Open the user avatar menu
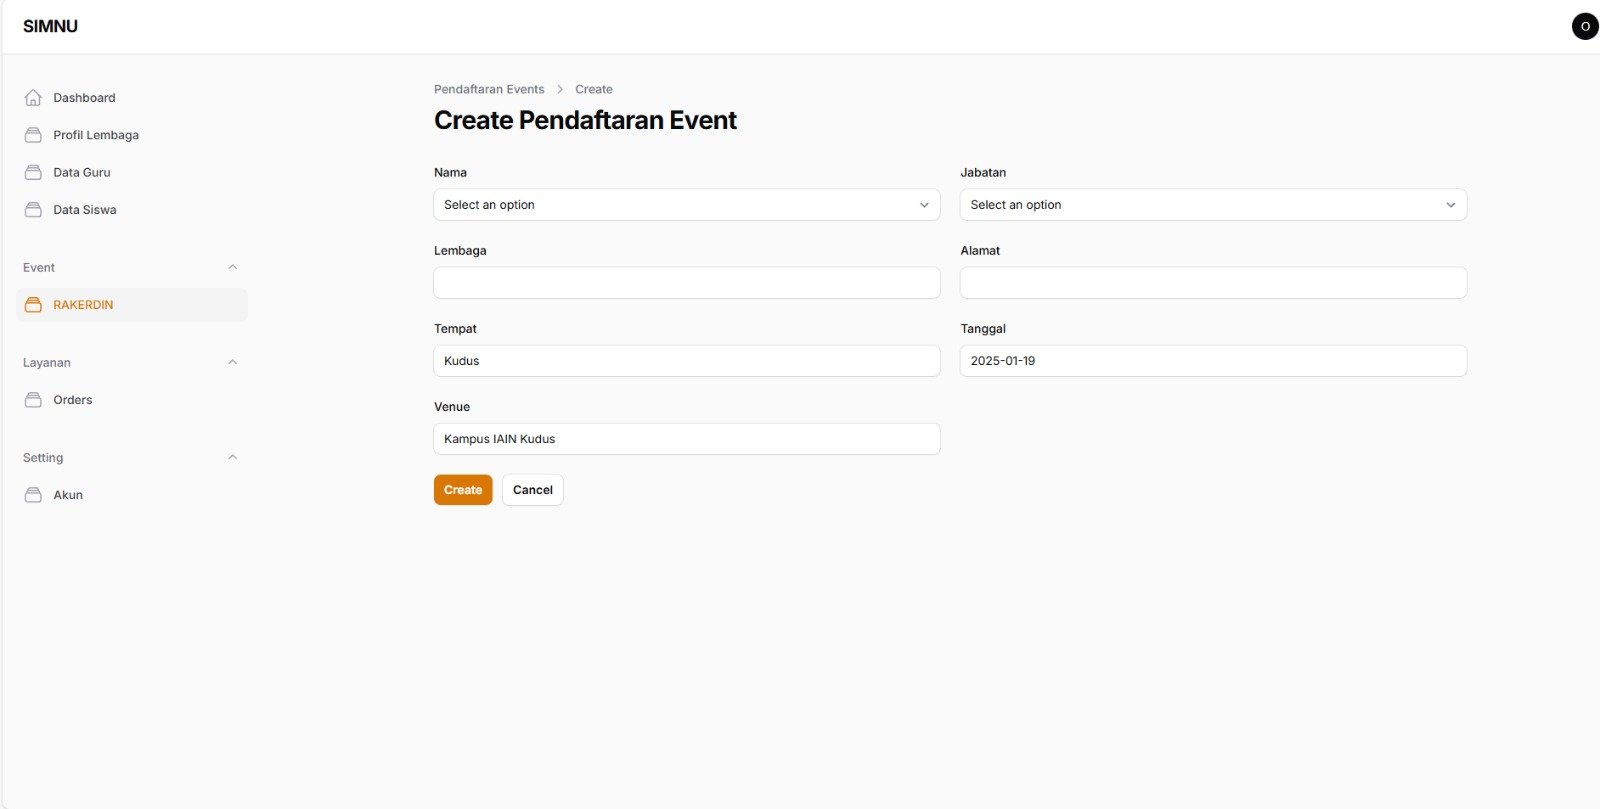1600x809 pixels. coord(1585,27)
